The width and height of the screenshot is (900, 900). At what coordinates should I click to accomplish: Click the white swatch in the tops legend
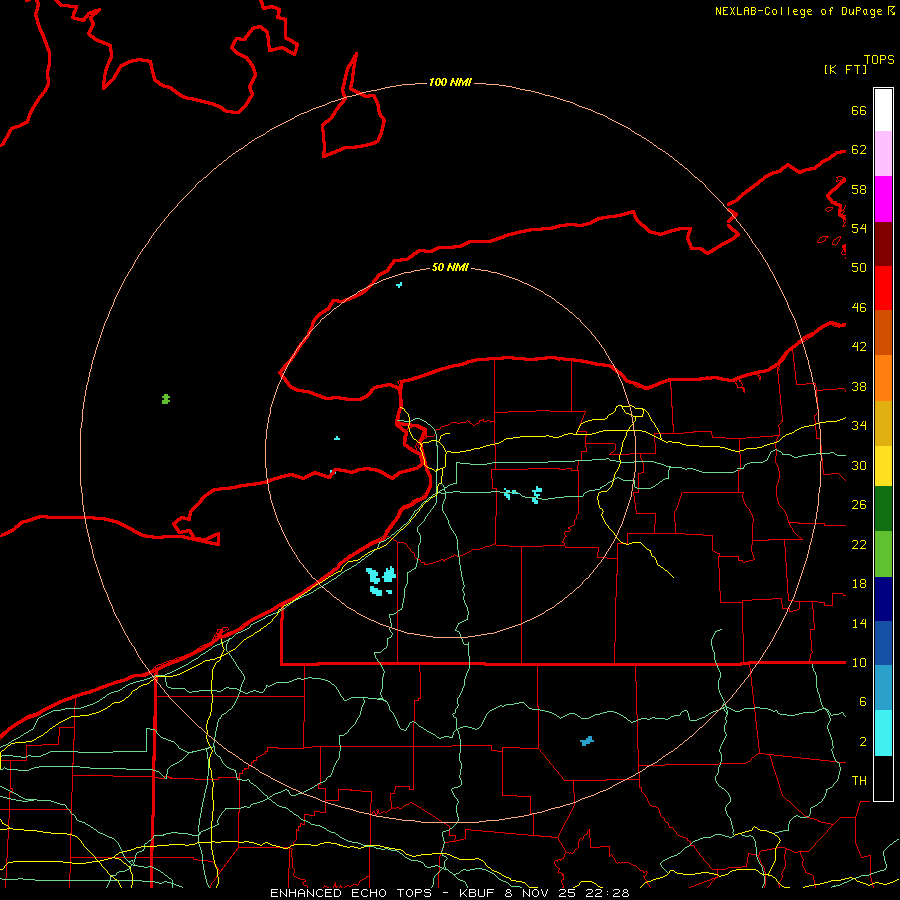point(883,110)
